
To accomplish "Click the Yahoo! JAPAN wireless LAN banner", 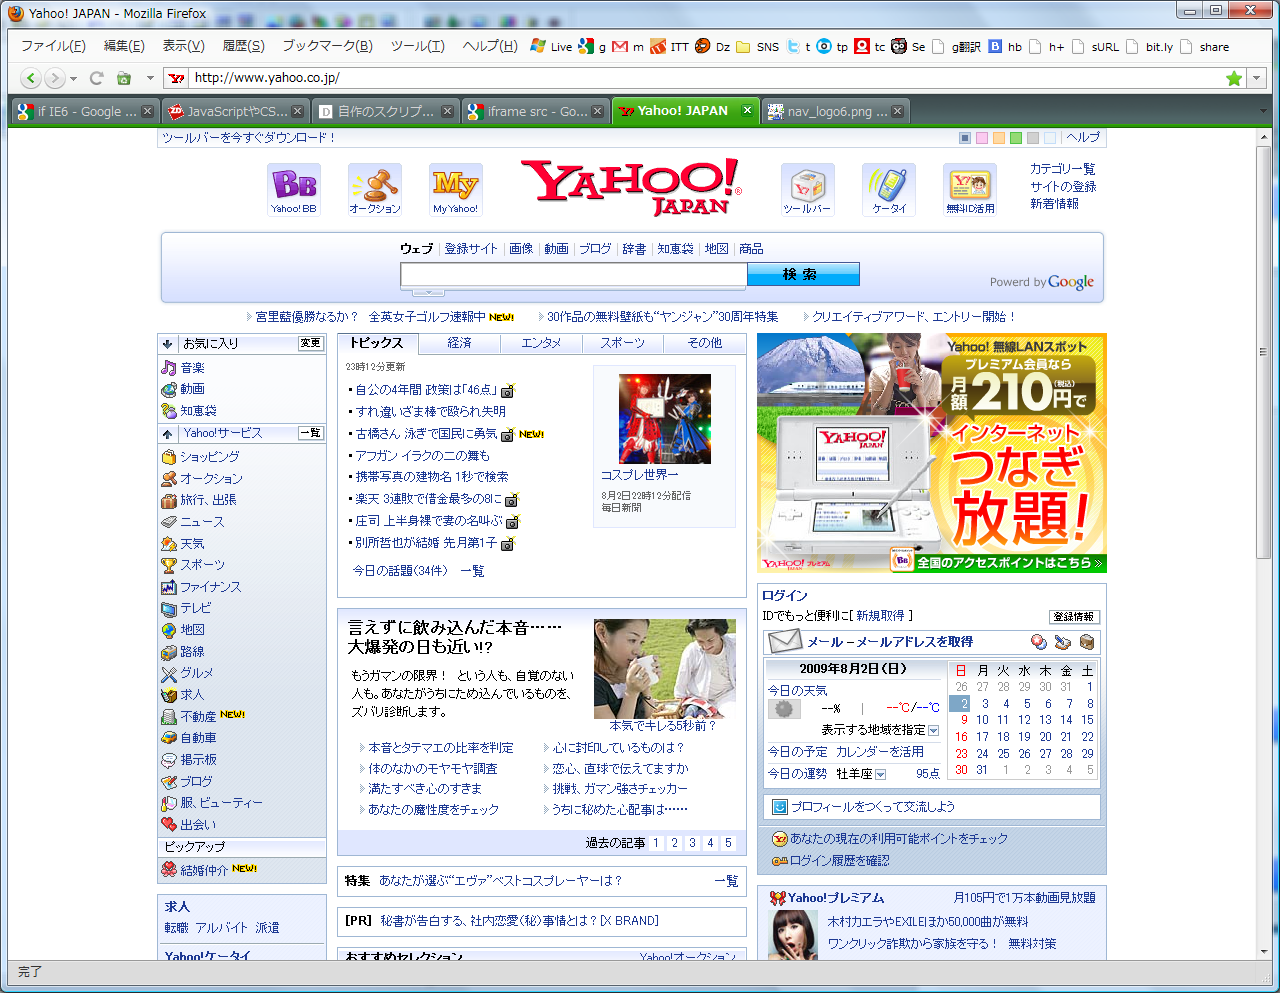I will tap(932, 453).
